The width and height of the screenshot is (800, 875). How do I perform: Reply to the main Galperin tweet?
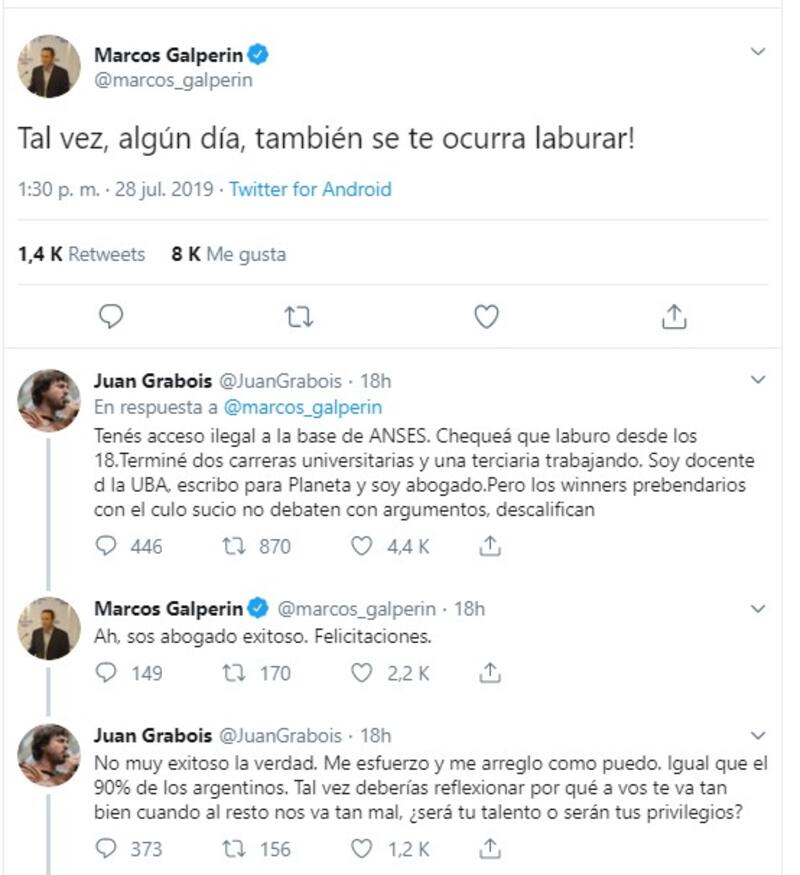112,317
